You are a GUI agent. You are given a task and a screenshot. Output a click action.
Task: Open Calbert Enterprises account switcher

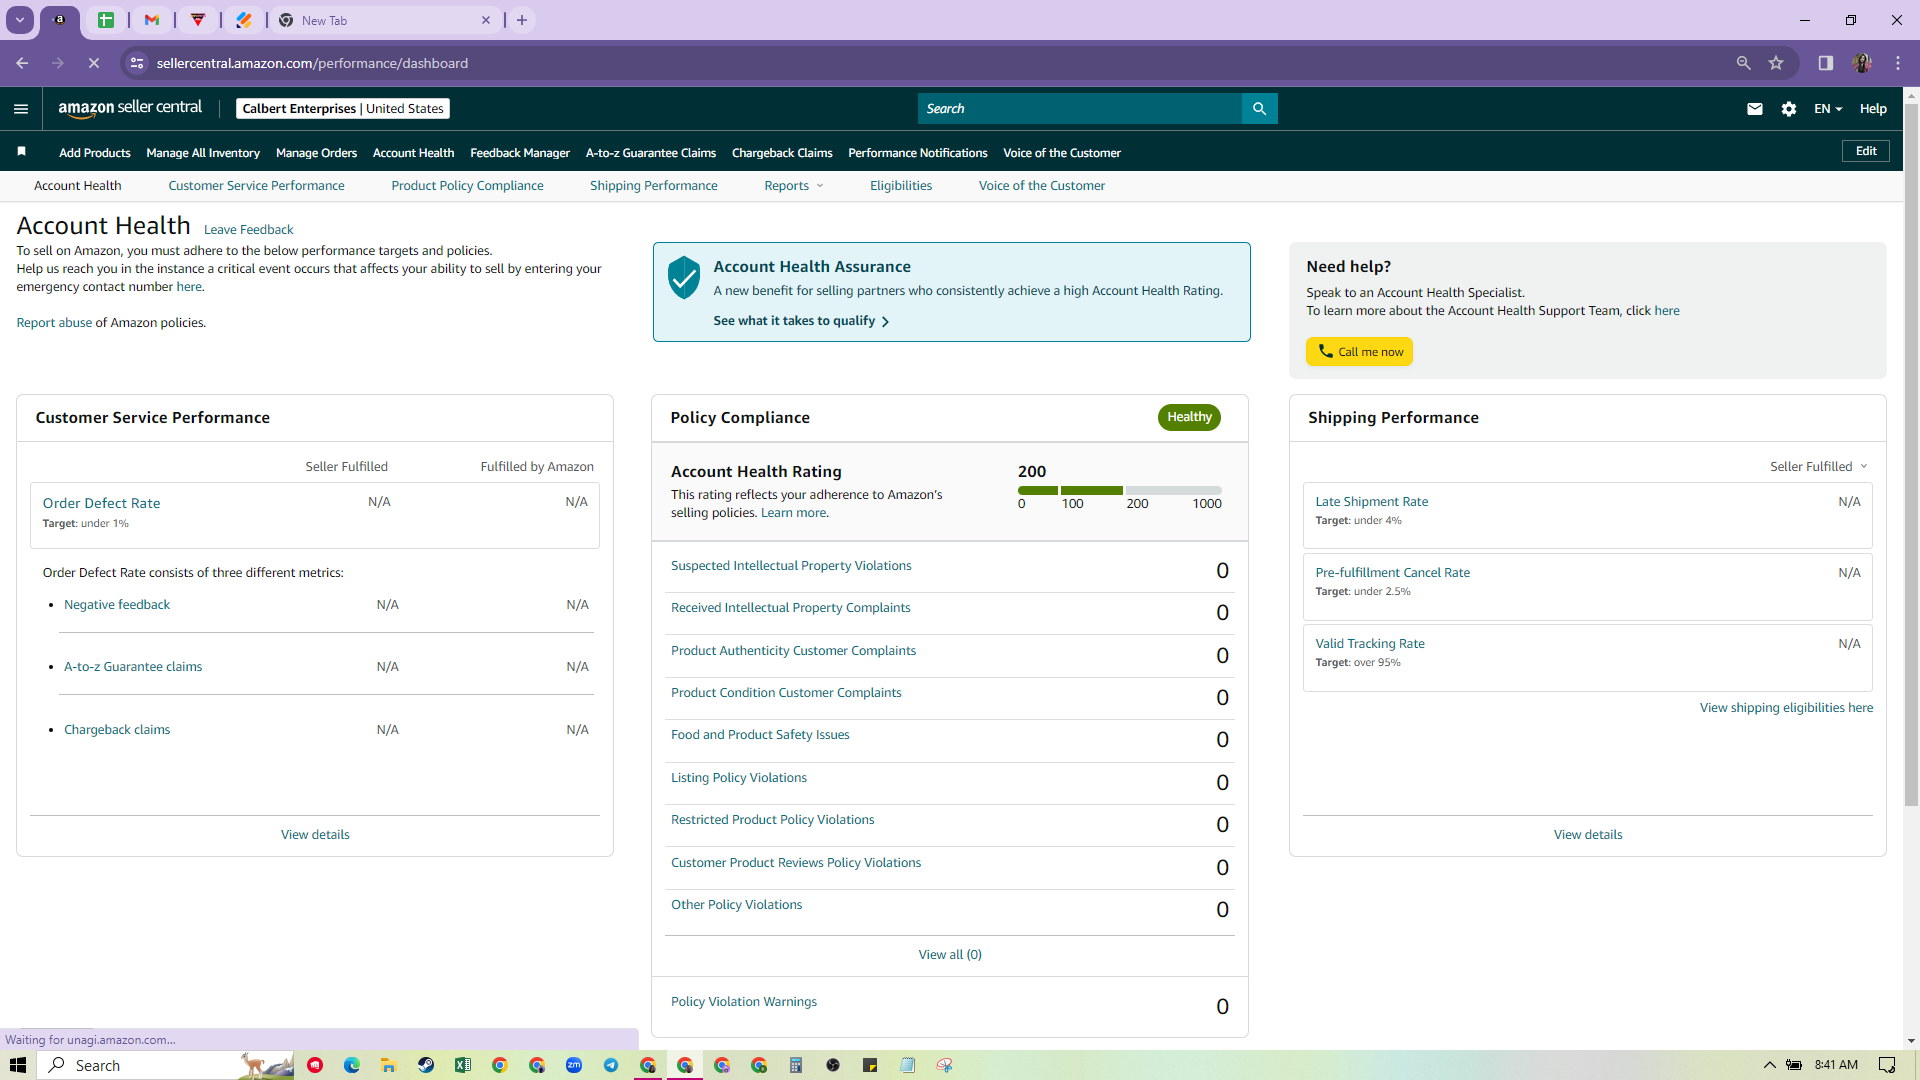(343, 109)
